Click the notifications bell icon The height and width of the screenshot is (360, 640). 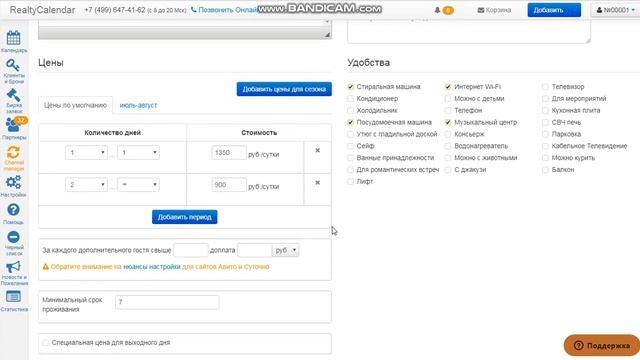[437, 10]
